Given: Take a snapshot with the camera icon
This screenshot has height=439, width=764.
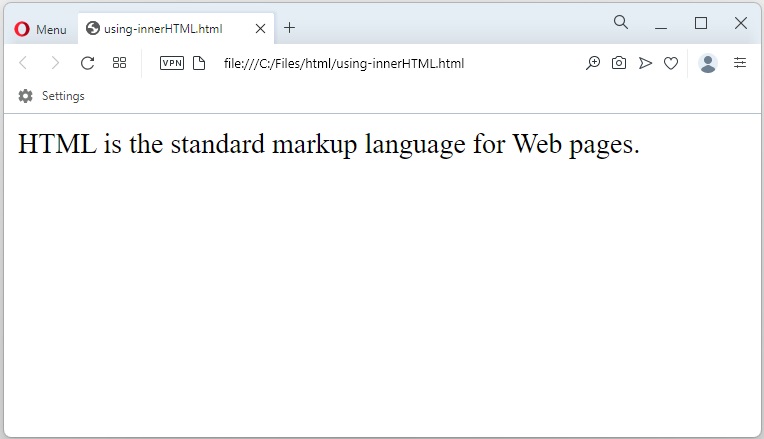Looking at the screenshot, I should (619, 63).
